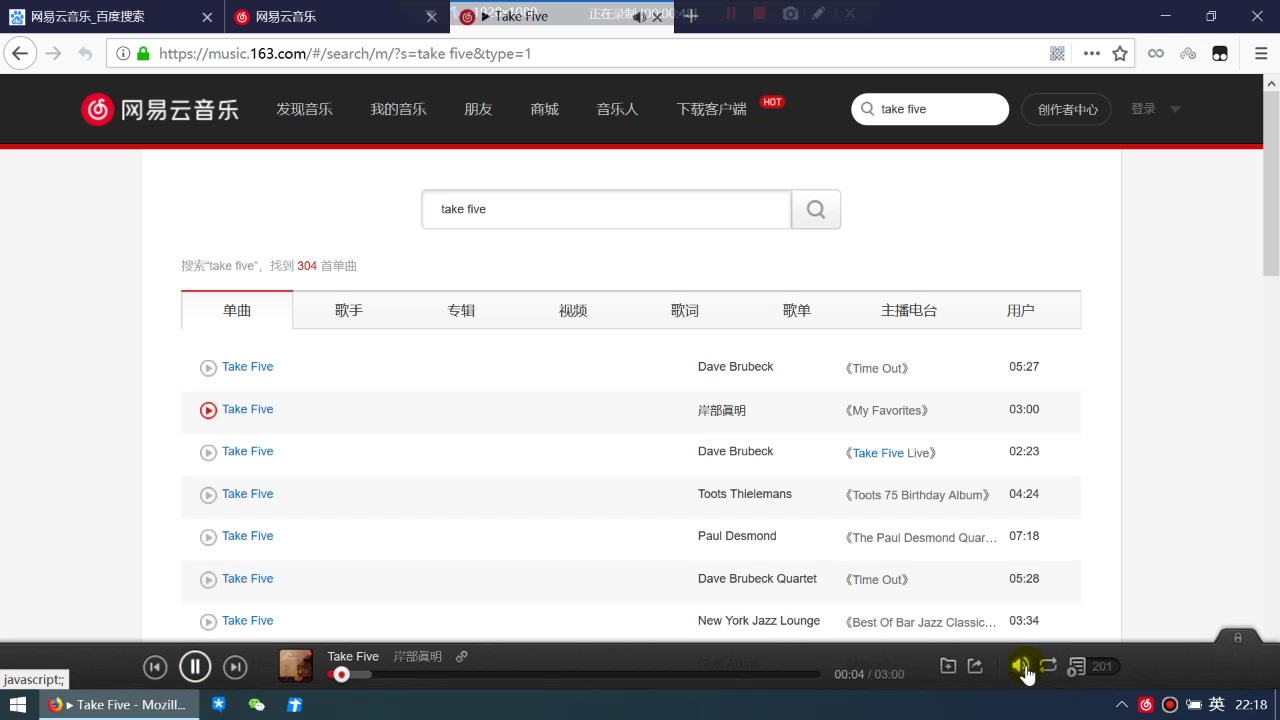Open artist 岸部眞明 in results list
The image size is (1280, 720).
(722, 410)
